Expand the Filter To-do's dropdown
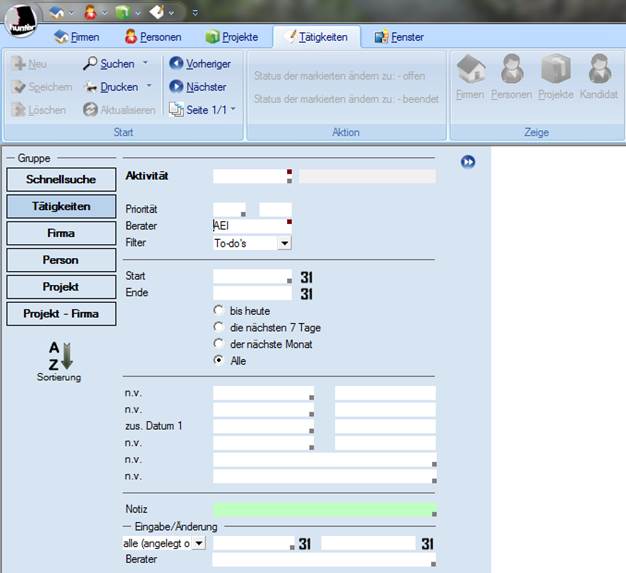The height and width of the screenshot is (573, 626). 284,243
